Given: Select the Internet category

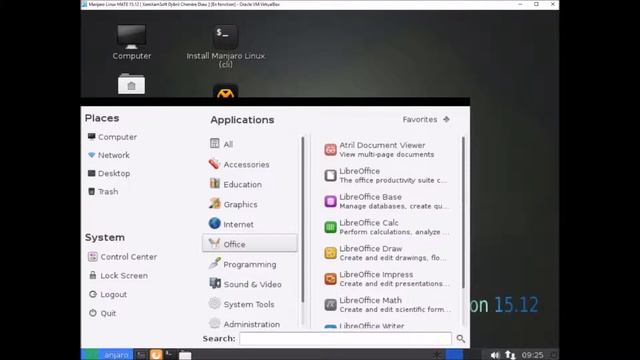Looking at the screenshot, I should [x=250, y=224].
